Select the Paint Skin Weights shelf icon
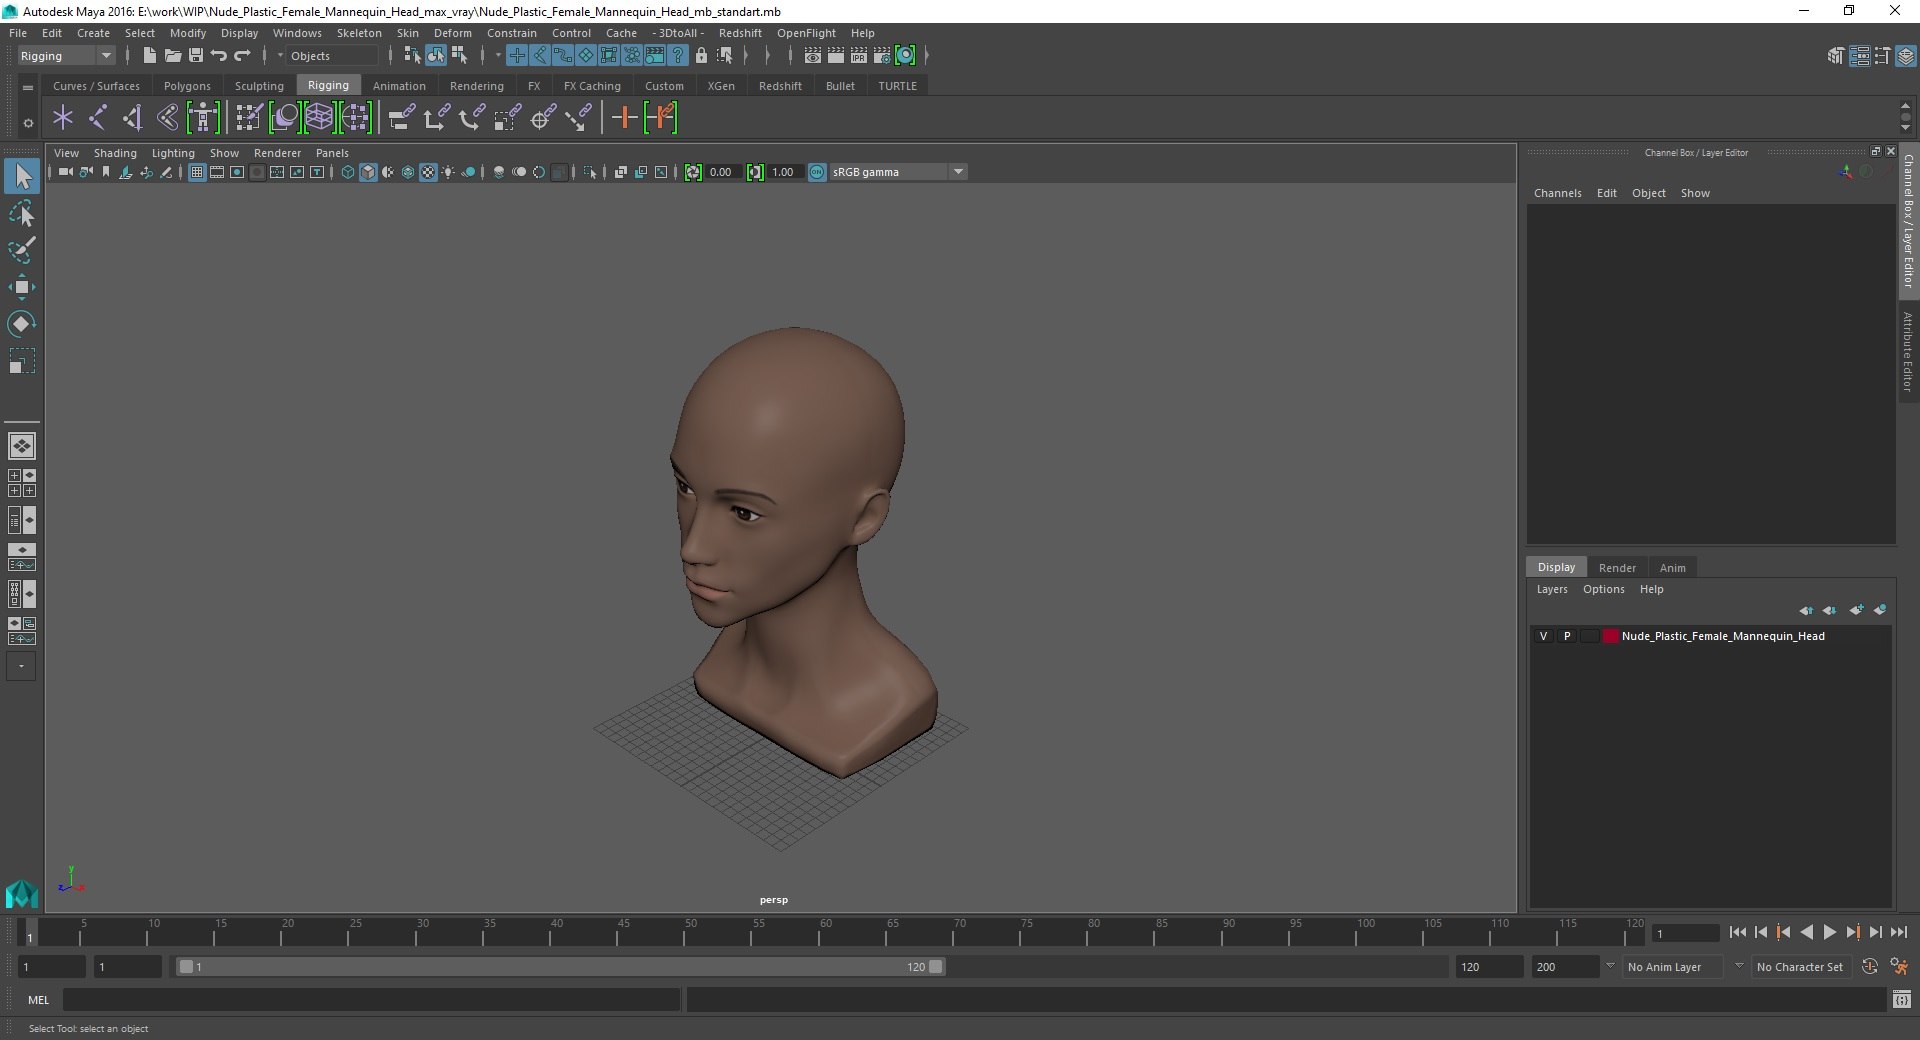 coord(248,118)
